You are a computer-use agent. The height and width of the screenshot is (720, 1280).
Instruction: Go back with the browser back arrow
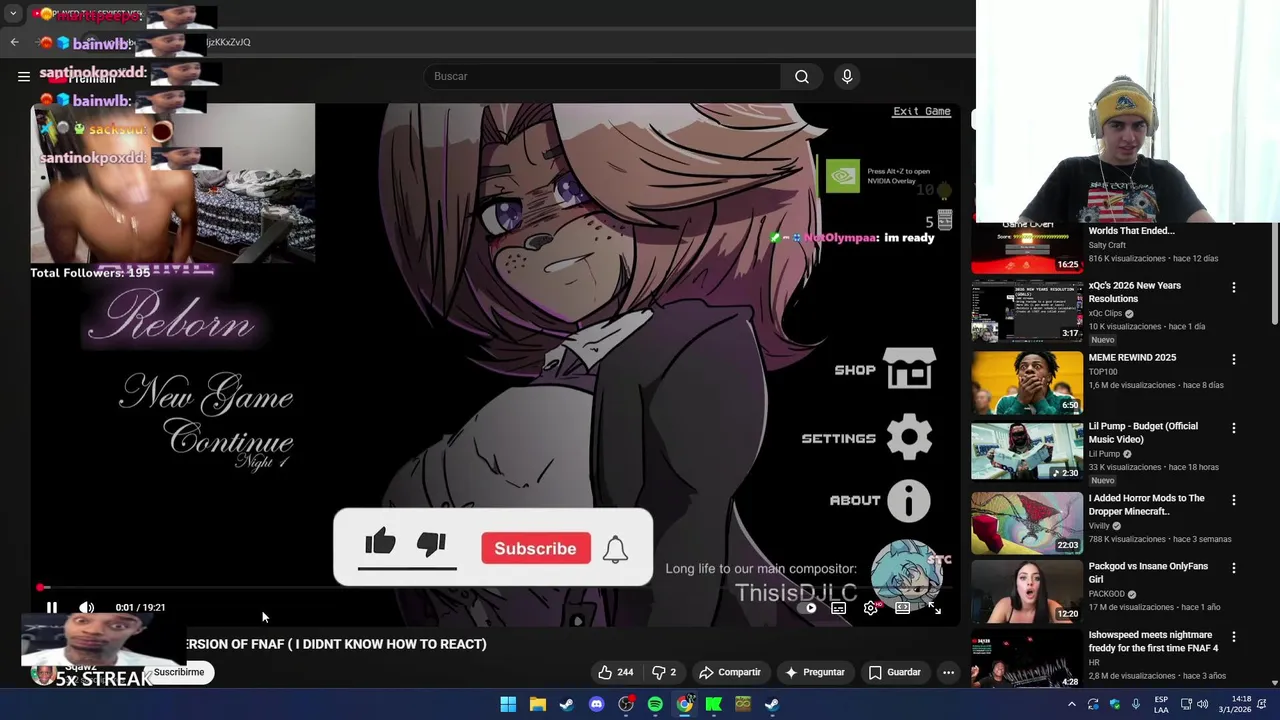14,42
